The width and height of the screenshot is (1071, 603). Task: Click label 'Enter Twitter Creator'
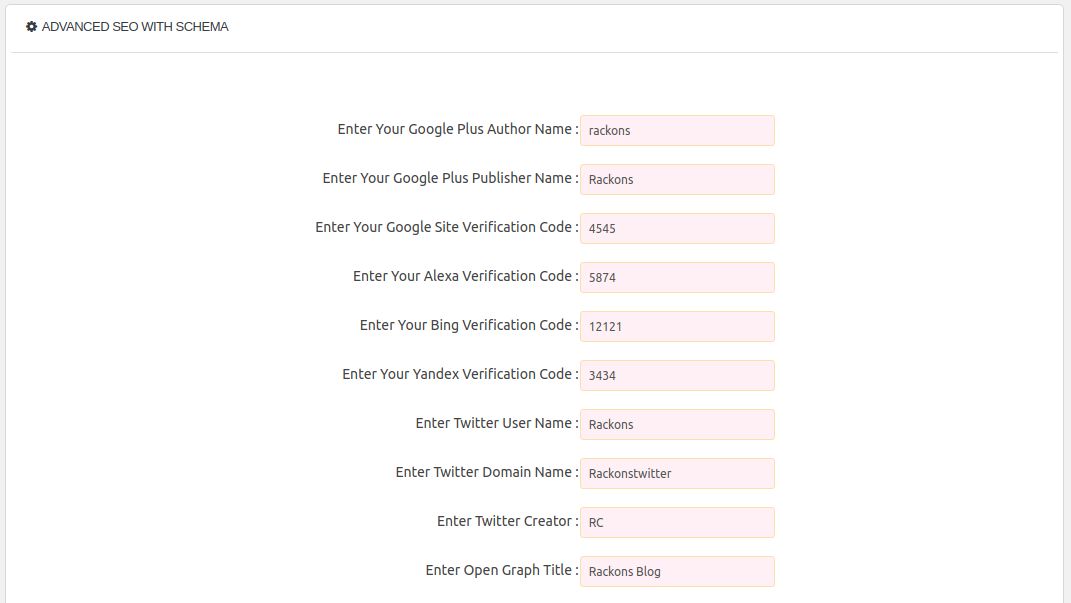coord(507,522)
